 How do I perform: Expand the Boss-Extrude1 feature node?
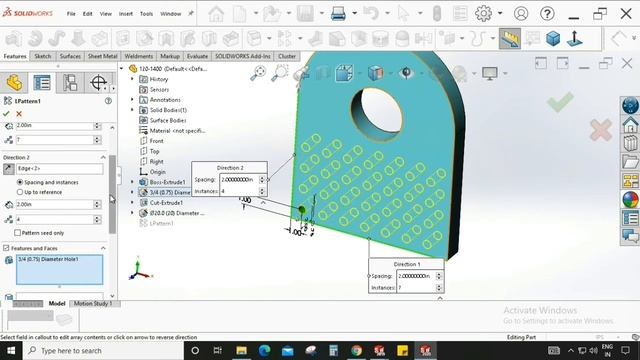pyautogui.click(x=132, y=182)
